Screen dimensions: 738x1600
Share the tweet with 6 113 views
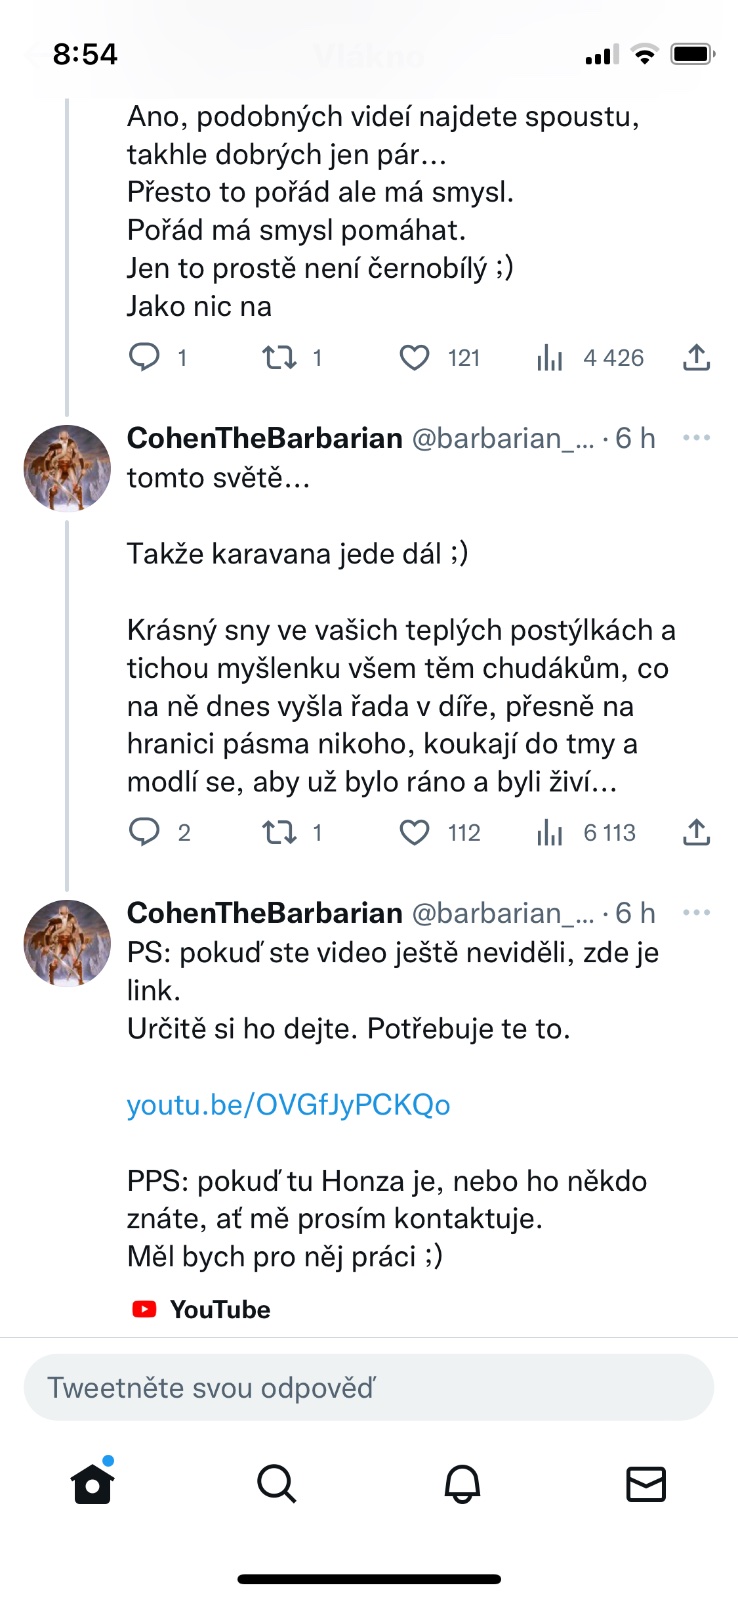coord(696,833)
